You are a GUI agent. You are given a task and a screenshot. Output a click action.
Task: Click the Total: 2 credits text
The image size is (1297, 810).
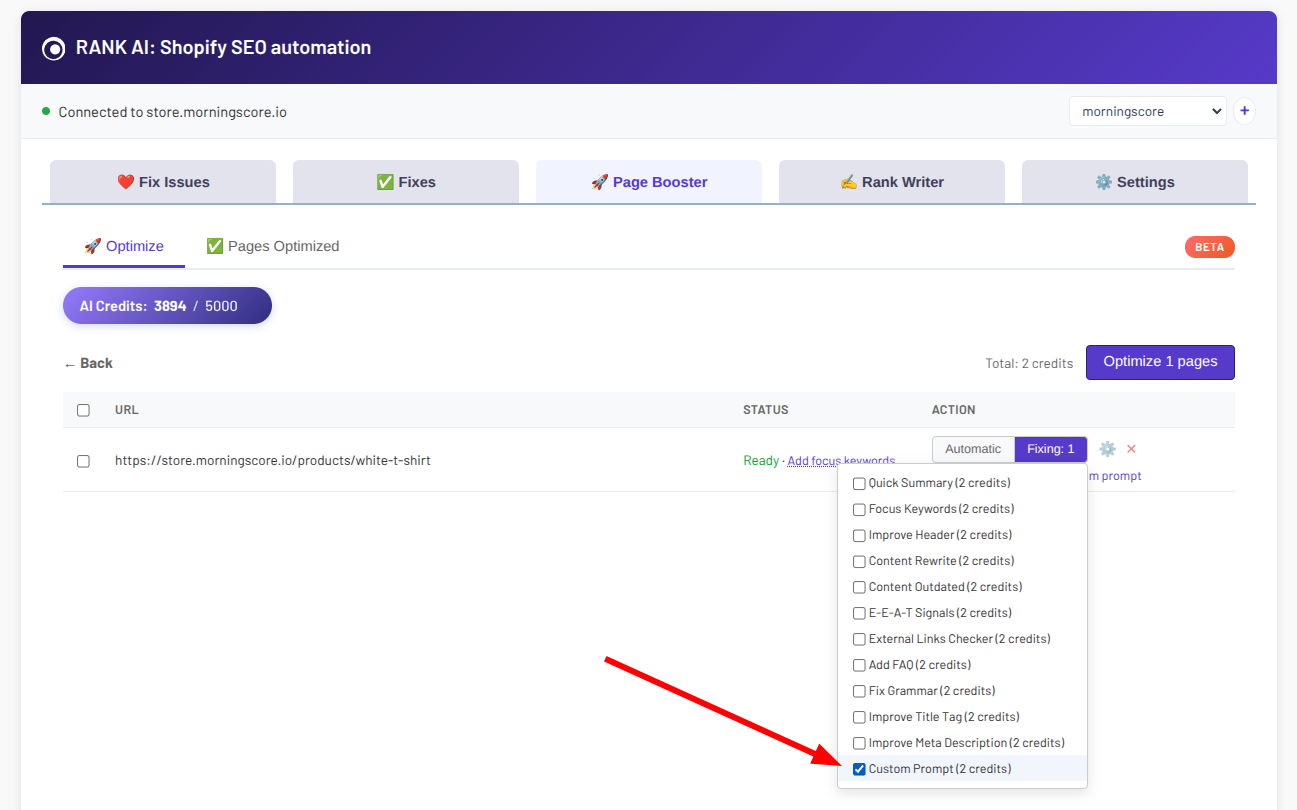click(1029, 363)
